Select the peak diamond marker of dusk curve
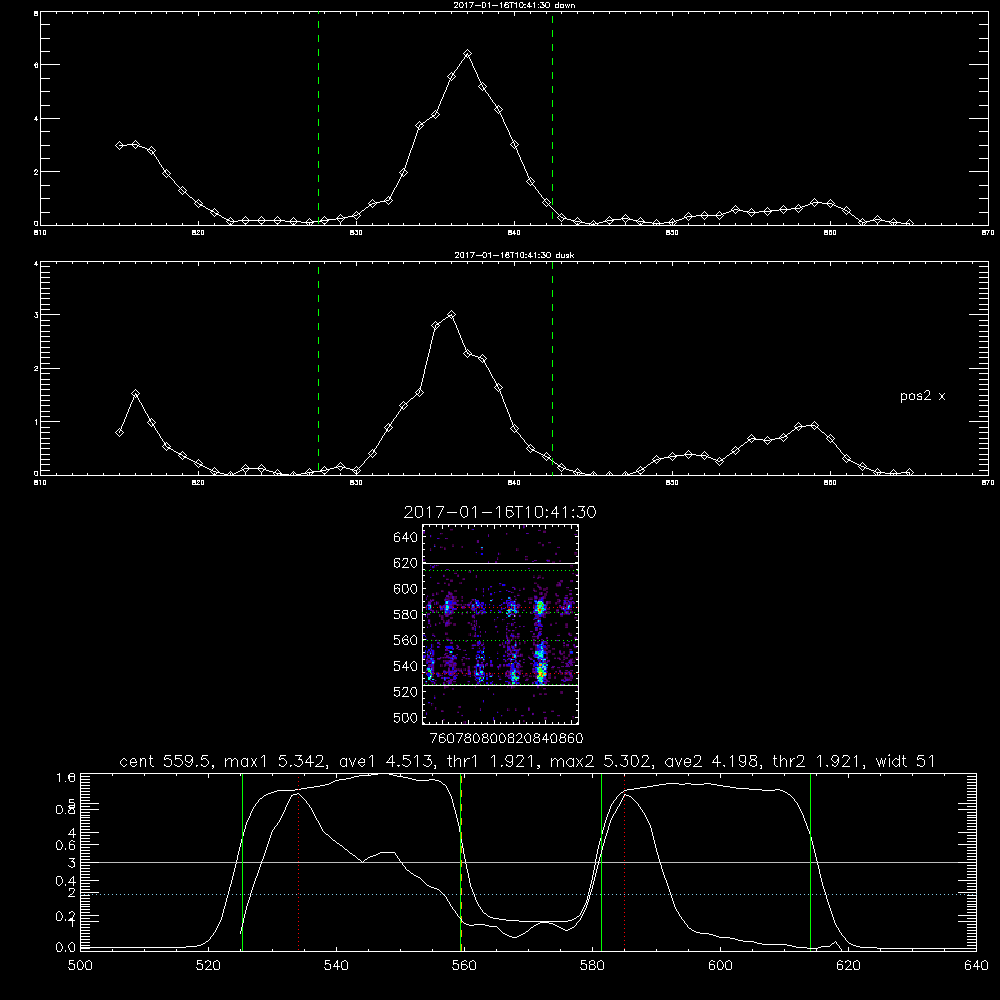This screenshot has width=1000, height=1000. pyautogui.click(x=452, y=314)
